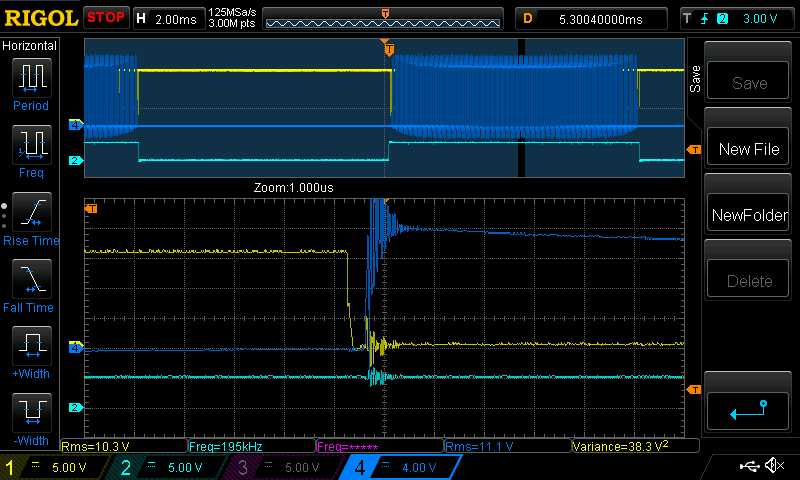Pick the -Width measurement icon

point(30,414)
